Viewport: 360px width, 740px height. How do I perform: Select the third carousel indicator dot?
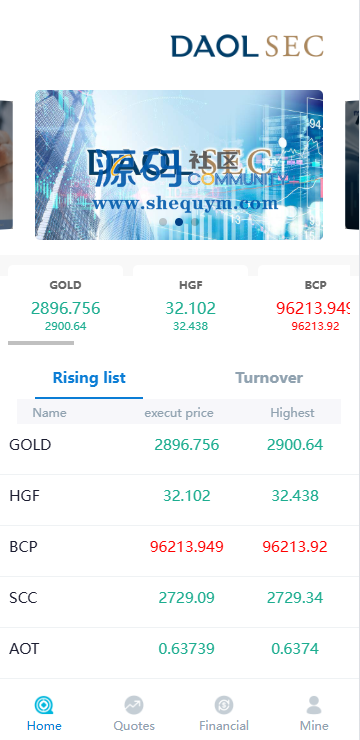(x=195, y=222)
